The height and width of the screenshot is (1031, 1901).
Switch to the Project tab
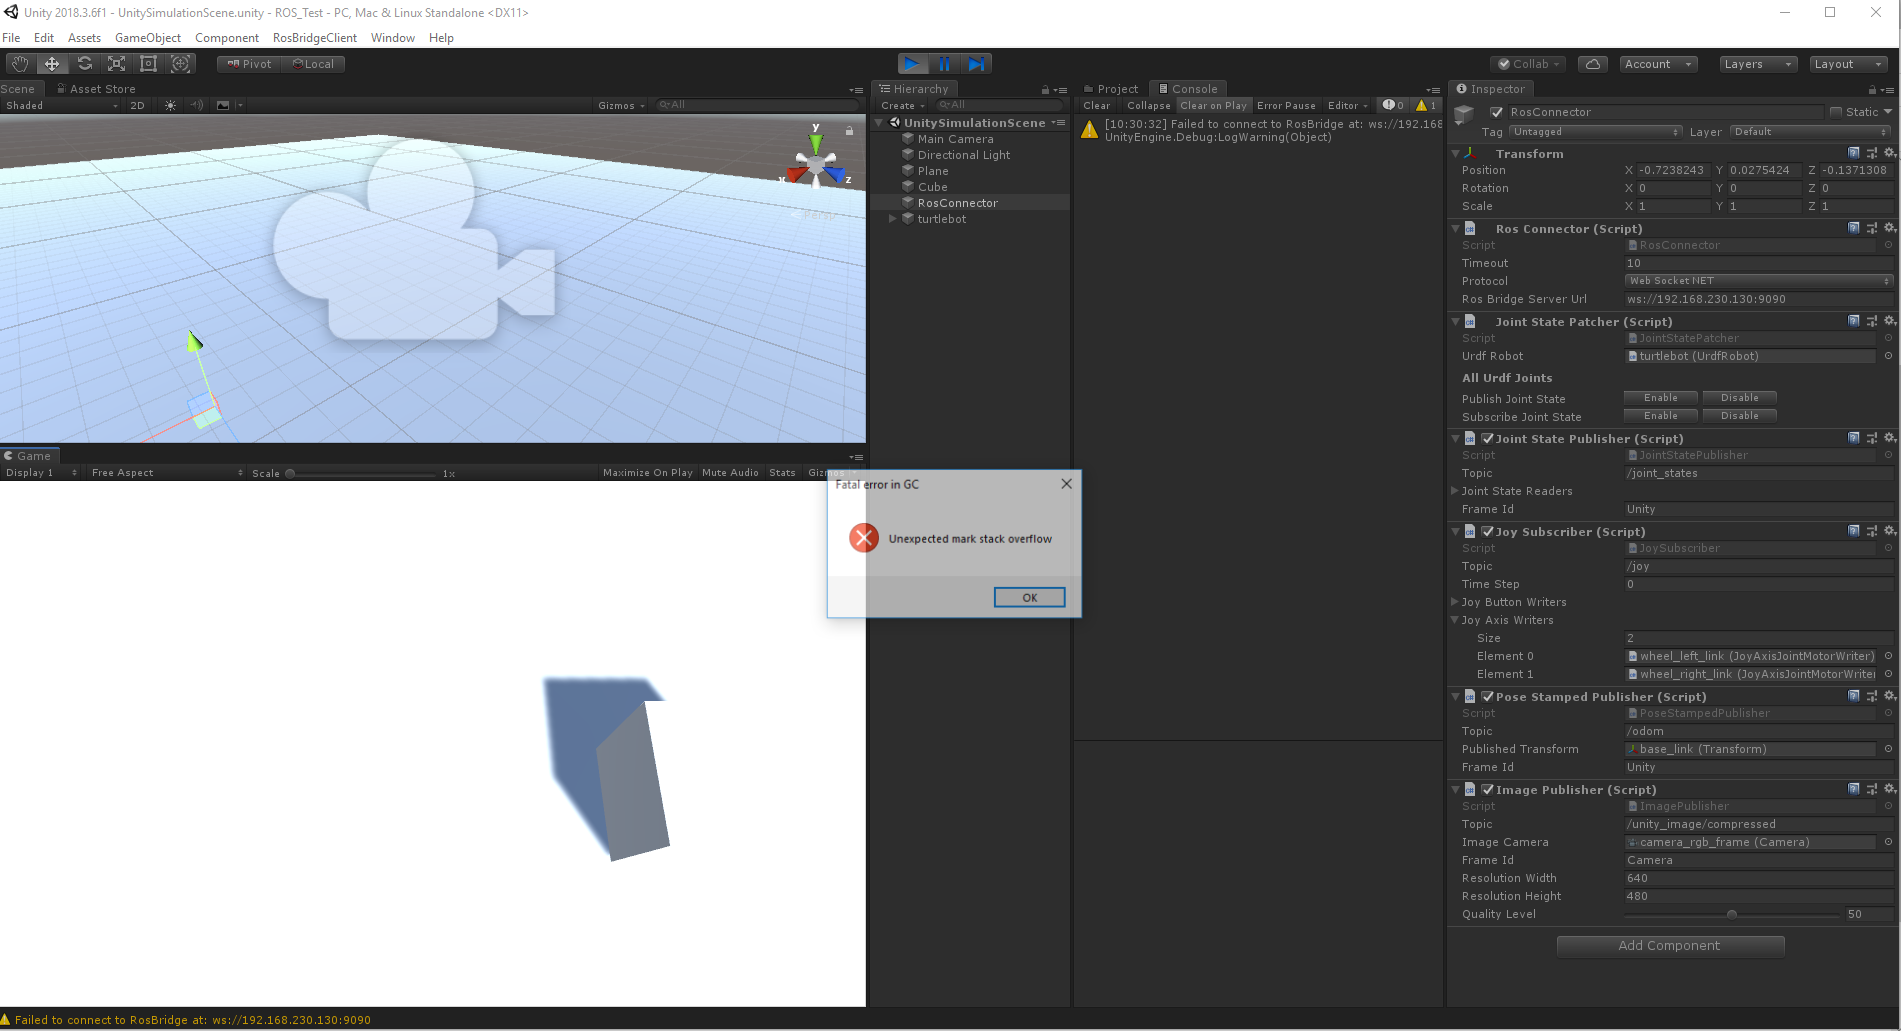pyautogui.click(x=1110, y=88)
